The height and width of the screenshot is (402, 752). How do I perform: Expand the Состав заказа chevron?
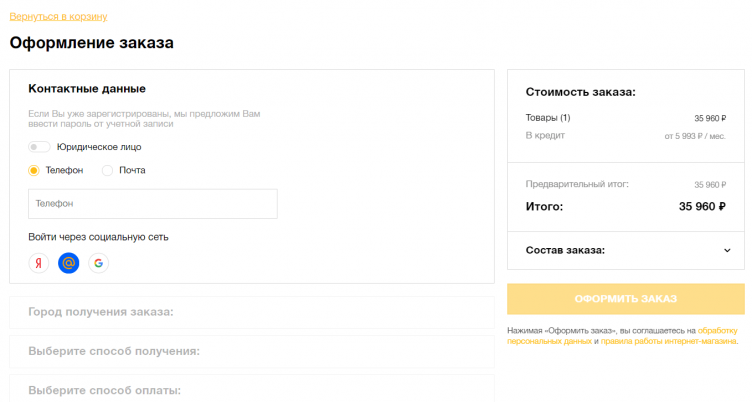click(x=727, y=250)
